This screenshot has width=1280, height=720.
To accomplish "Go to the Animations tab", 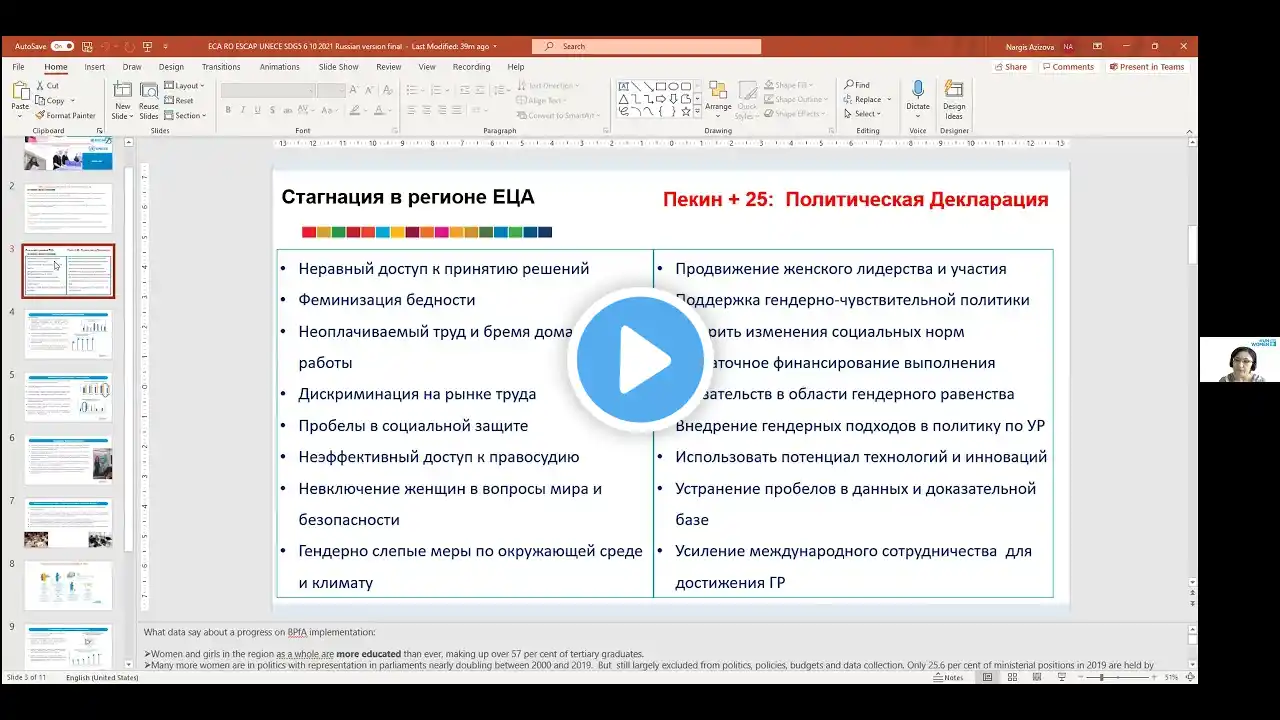I will (x=279, y=67).
